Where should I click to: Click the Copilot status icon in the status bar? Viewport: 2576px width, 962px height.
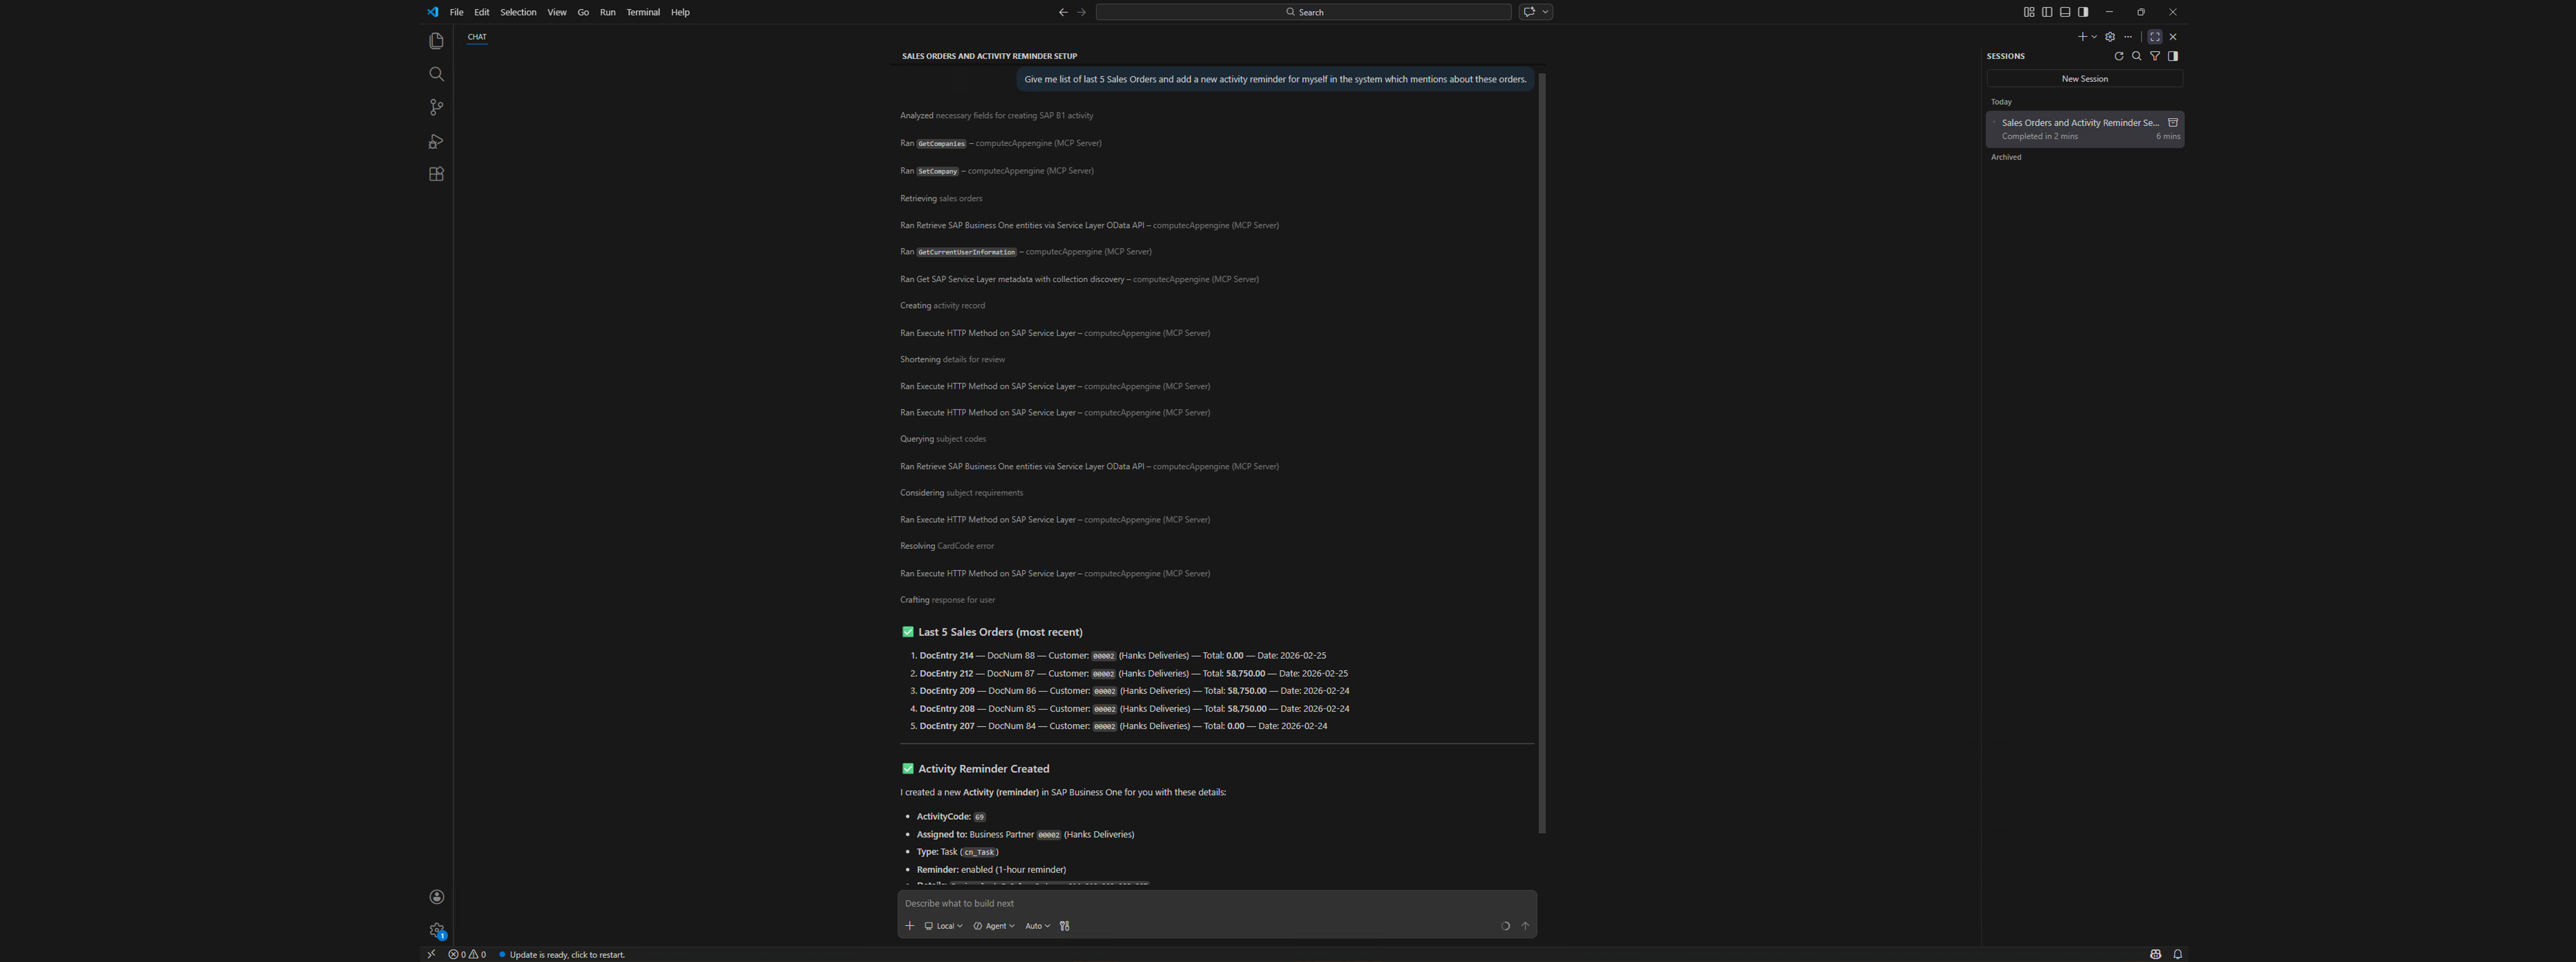2155,955
